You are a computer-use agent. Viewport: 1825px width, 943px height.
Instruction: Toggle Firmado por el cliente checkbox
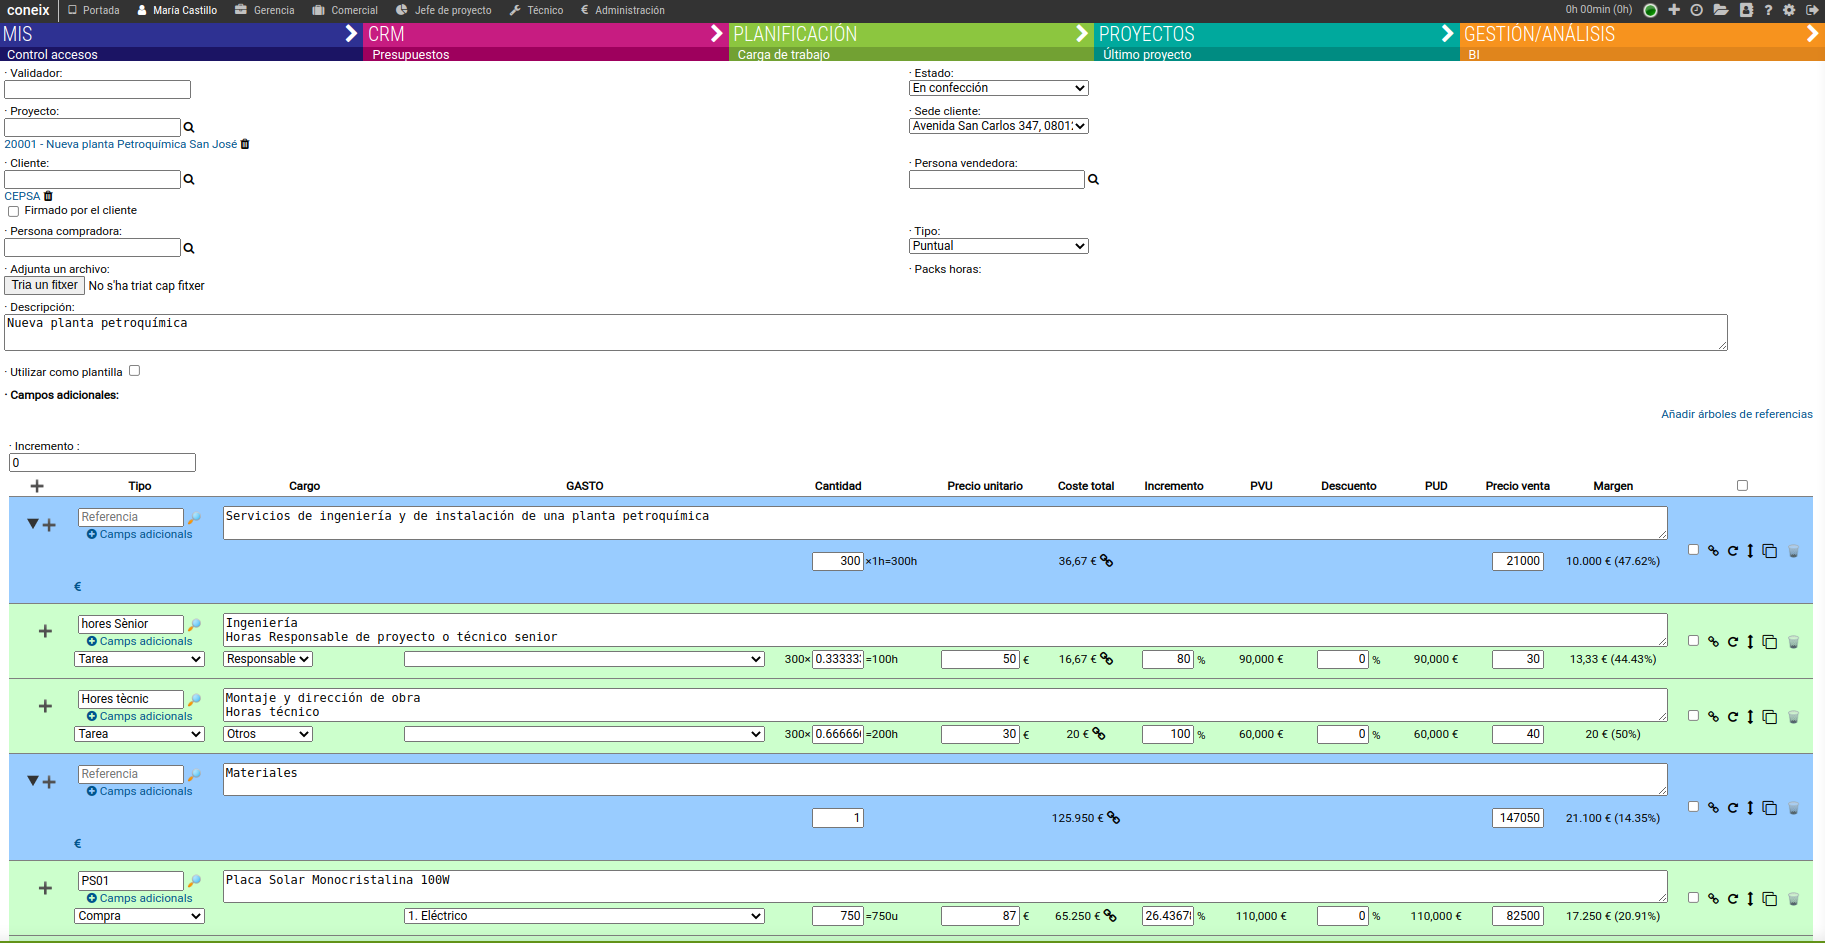click(13, 211)
